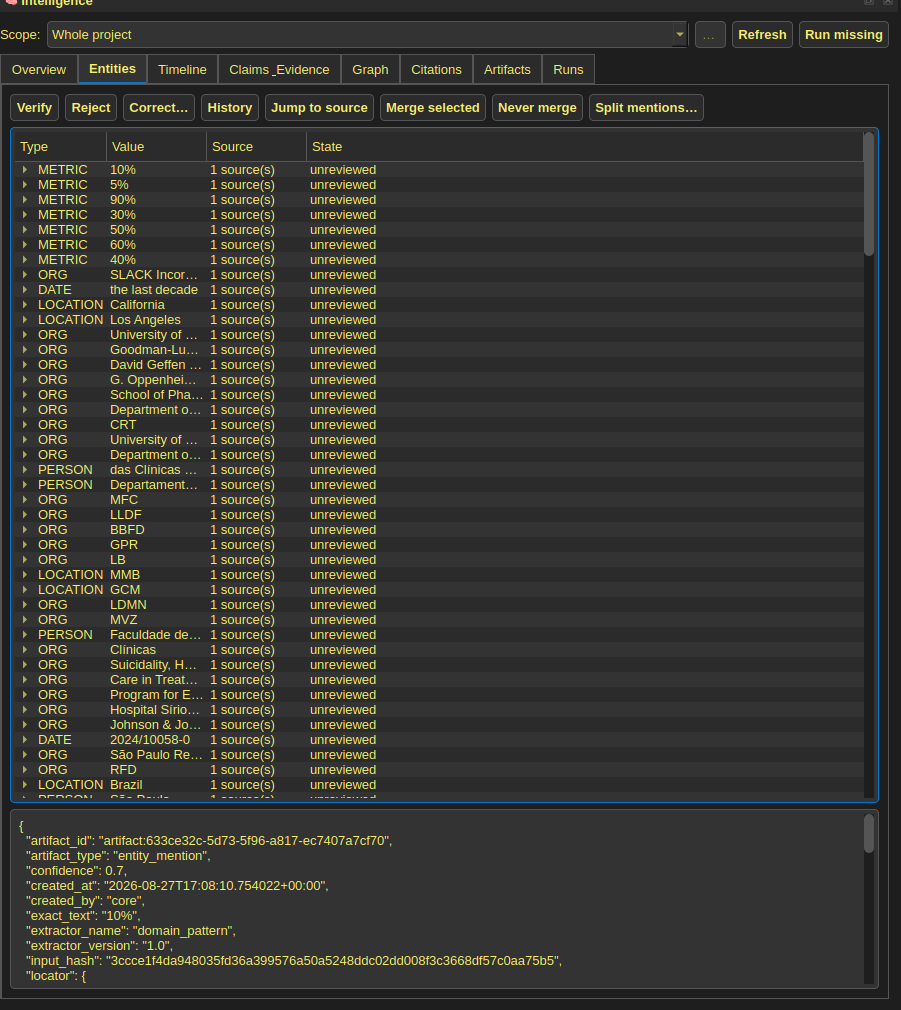This screenshot has width=901, height=1010.
Task: Open the Runs tab
Action: pos(568,70)
